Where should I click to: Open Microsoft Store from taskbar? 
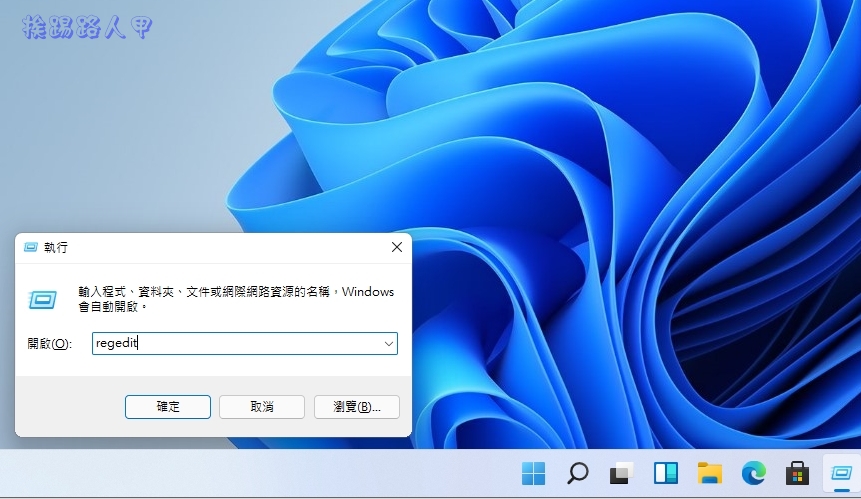tap(797, 473)
